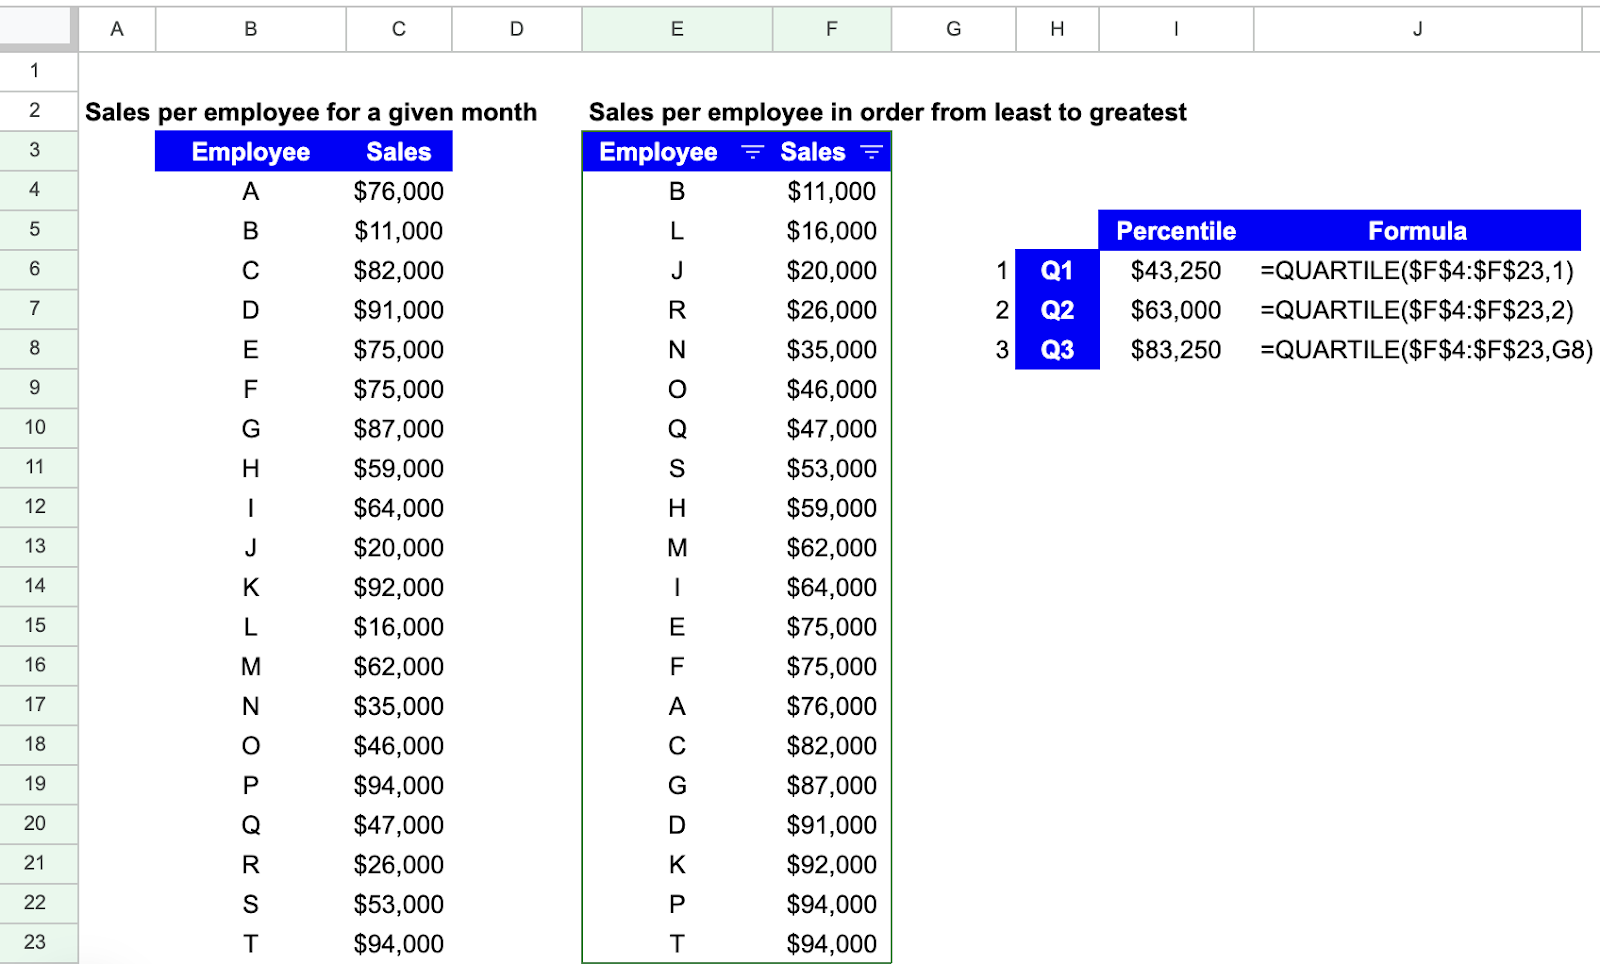Screen dimensions: 1600x964
Task: Select employee T in column B
Action: click(251, 943)
